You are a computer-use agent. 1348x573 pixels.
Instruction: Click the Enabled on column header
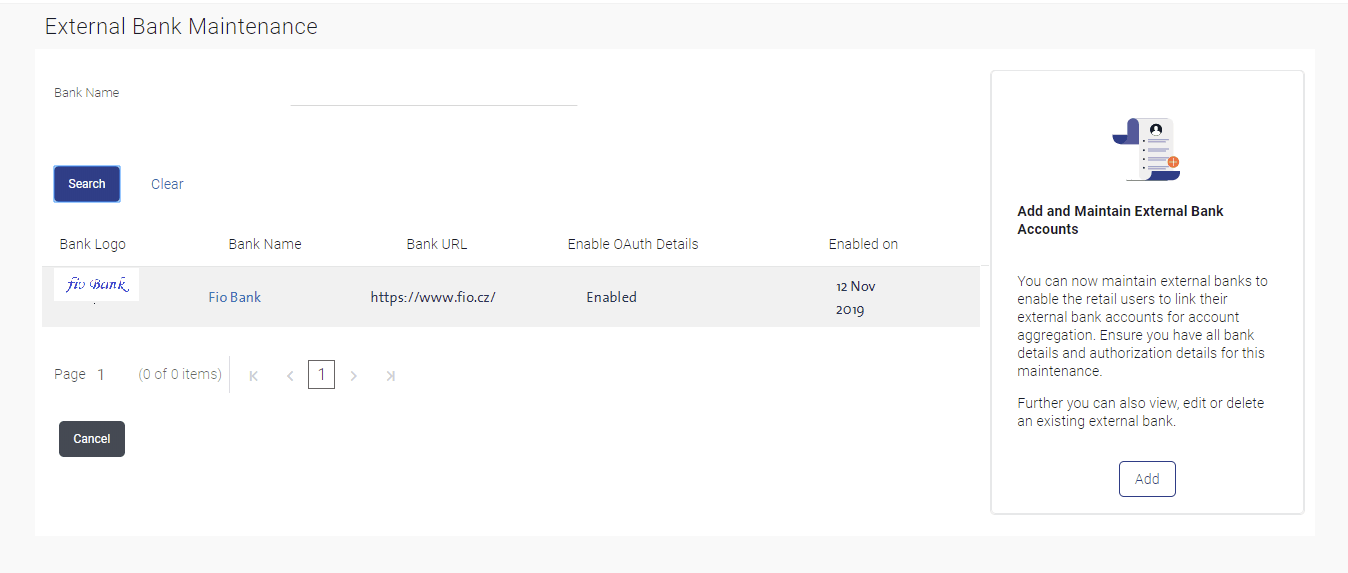pos(863,244)
